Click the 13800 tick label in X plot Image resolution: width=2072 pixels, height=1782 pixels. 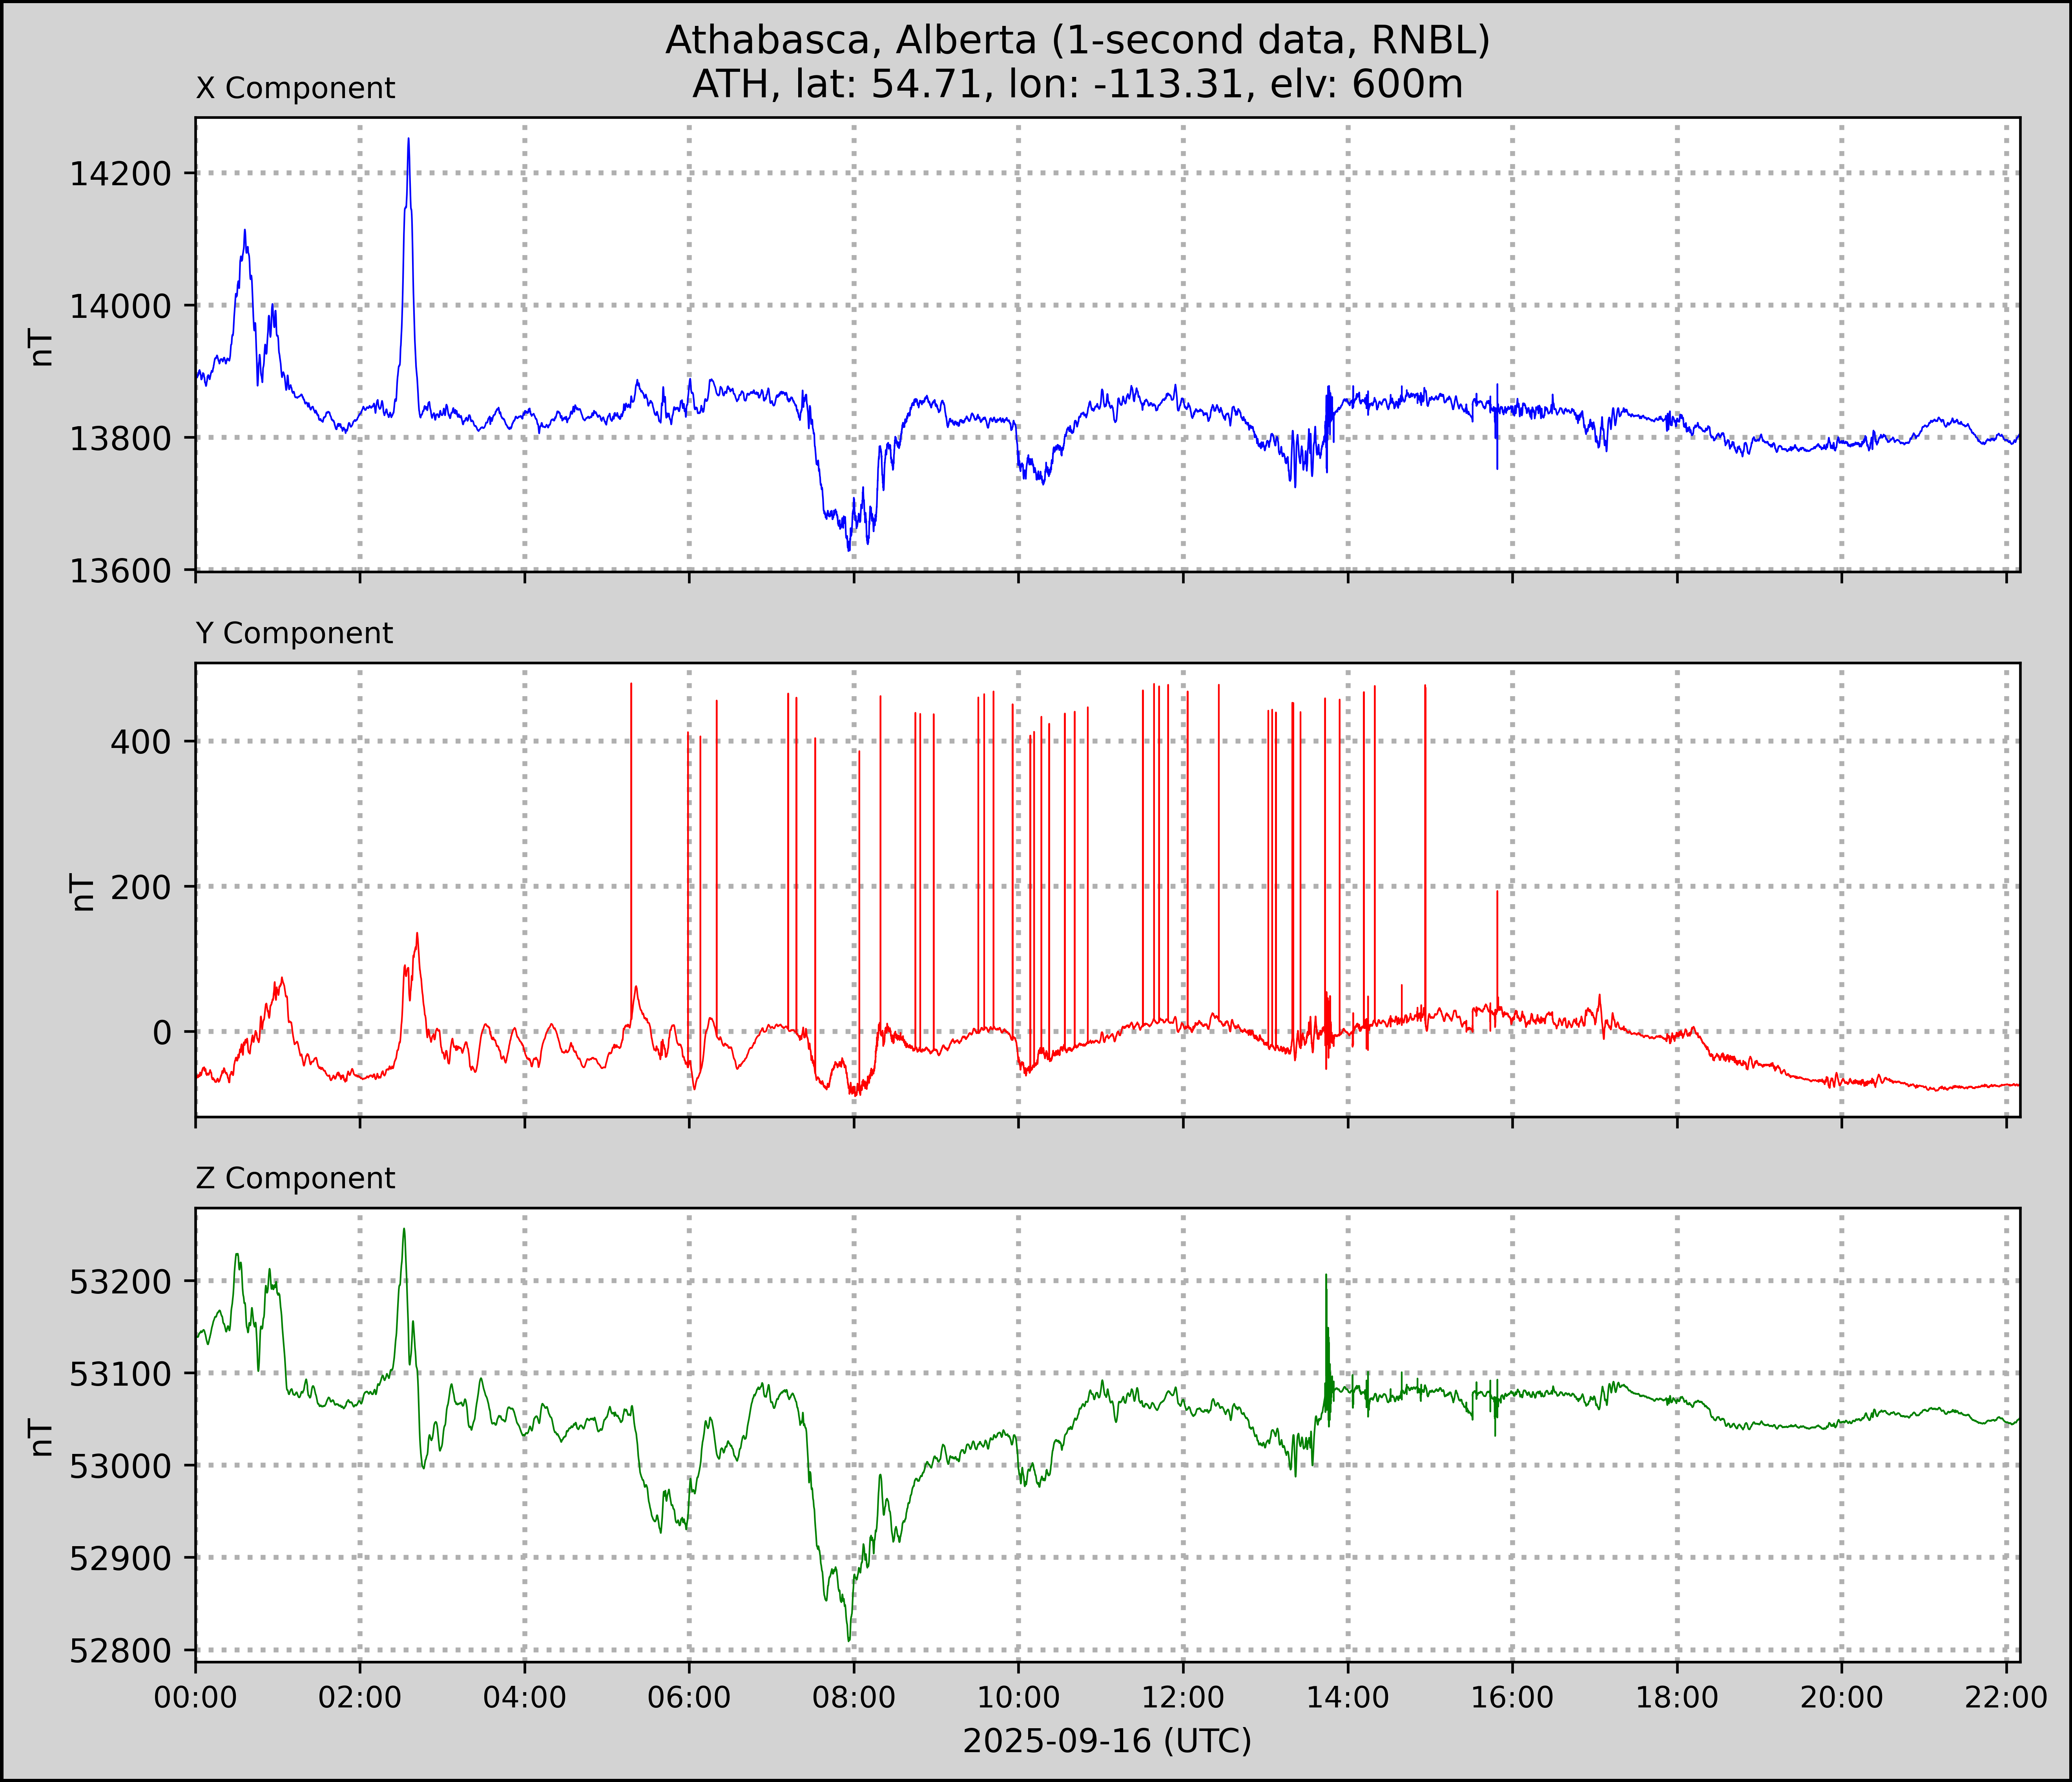(x=120, y=438)
